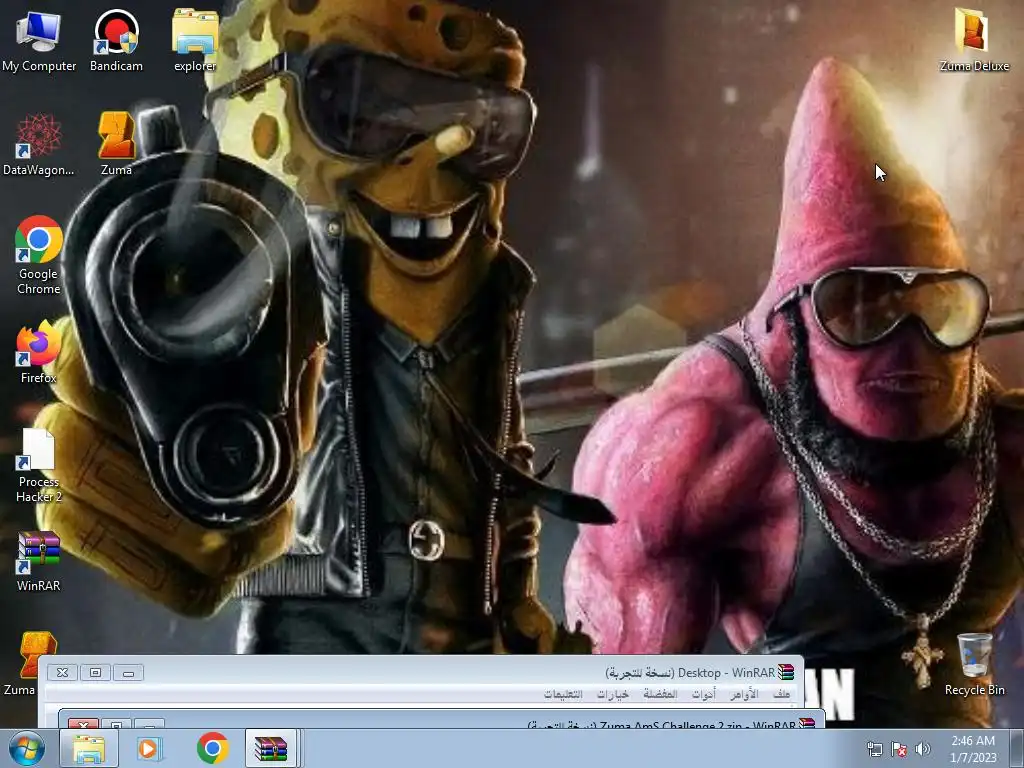Image resolution: width=1024 pixels, height=768 pixels.
Task: Select the Bandicam desktop shortcut
Action: tap(116, 40)
